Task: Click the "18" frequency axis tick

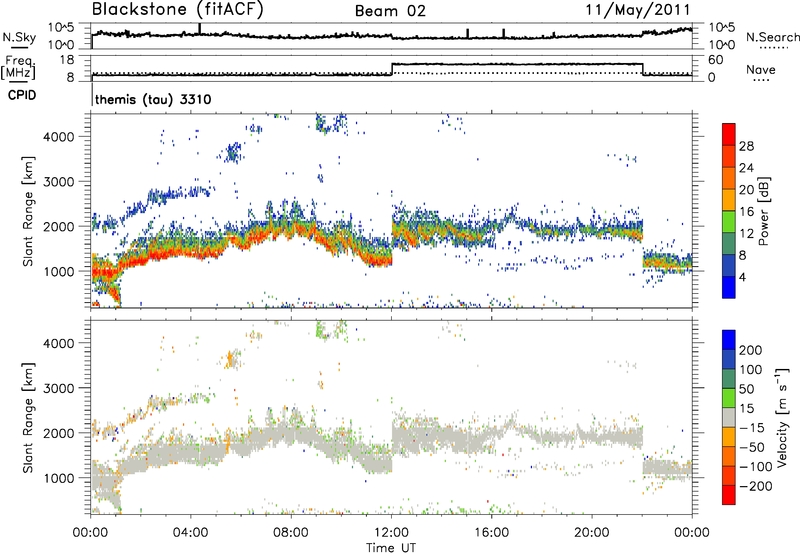Action: pyautogui.click(x=67, y=60)
